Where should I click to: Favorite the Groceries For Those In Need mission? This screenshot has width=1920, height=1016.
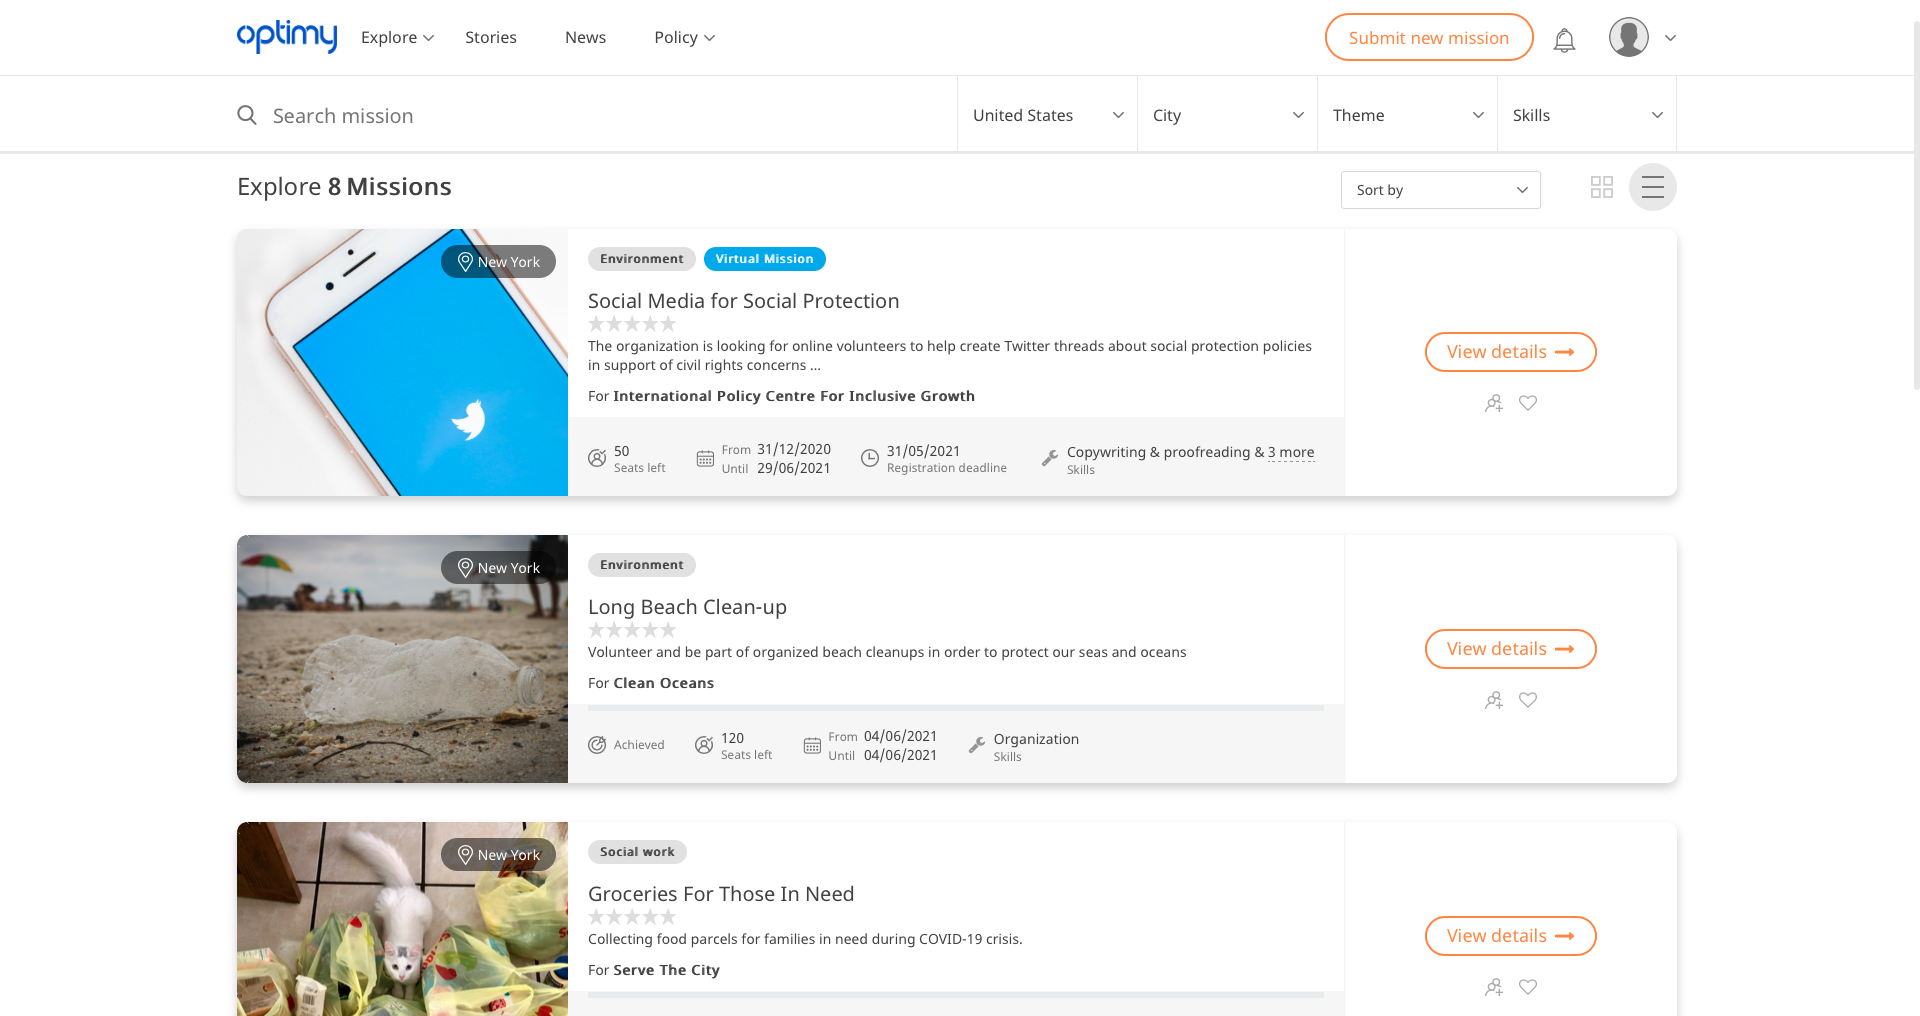[1528, 987]
